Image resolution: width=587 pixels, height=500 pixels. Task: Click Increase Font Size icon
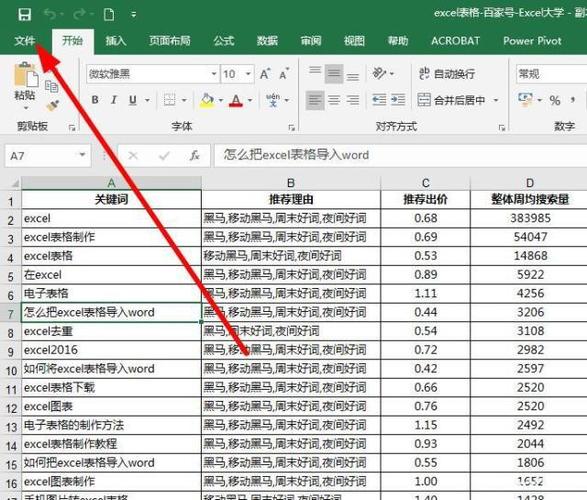pyautogui.click(x=265, y=74)
